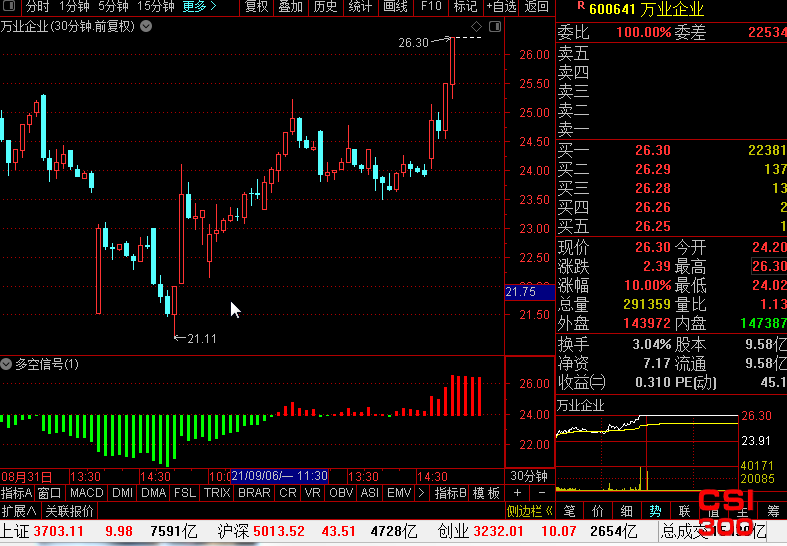The width and height of the screenshot is (787, 546).
Task: Switch indicator to CR
Action: click(x=288, y=493)
